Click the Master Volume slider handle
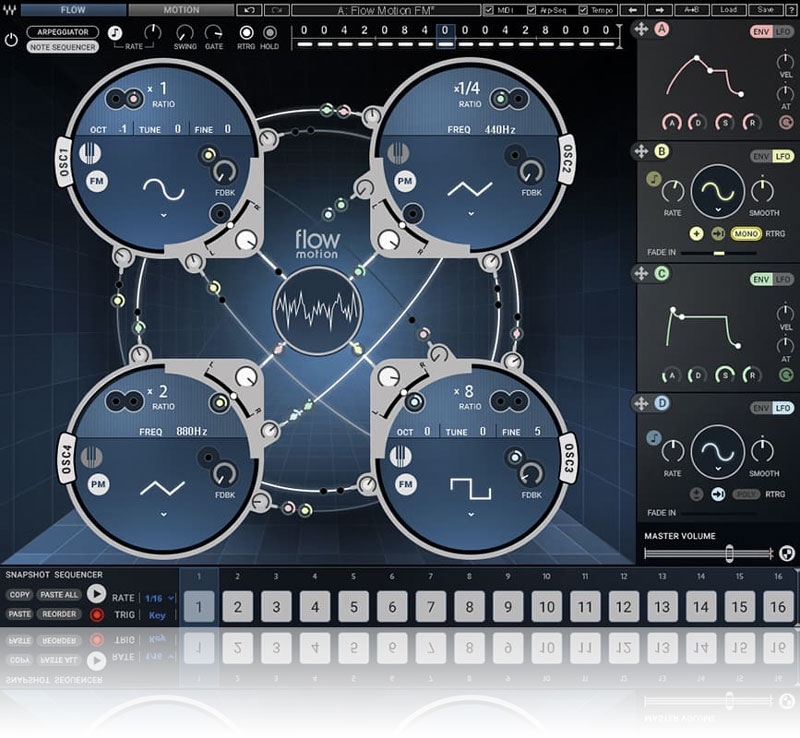 (731, 554)
